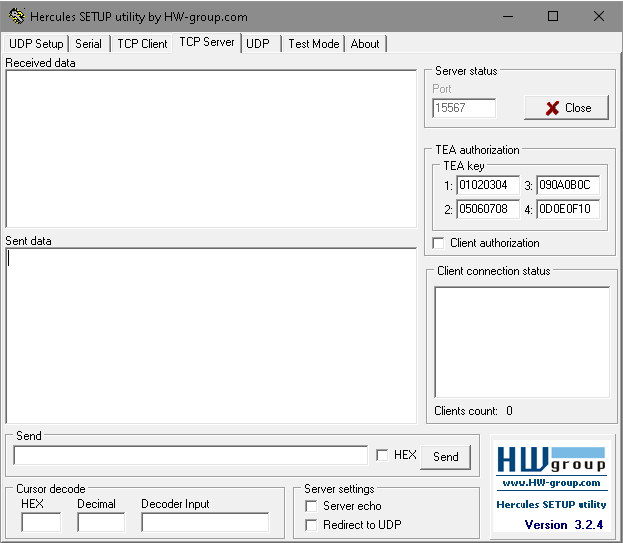The image size is (623, 543).
Task: Click the Decoder Input field
Action: [x=205, y=522]
